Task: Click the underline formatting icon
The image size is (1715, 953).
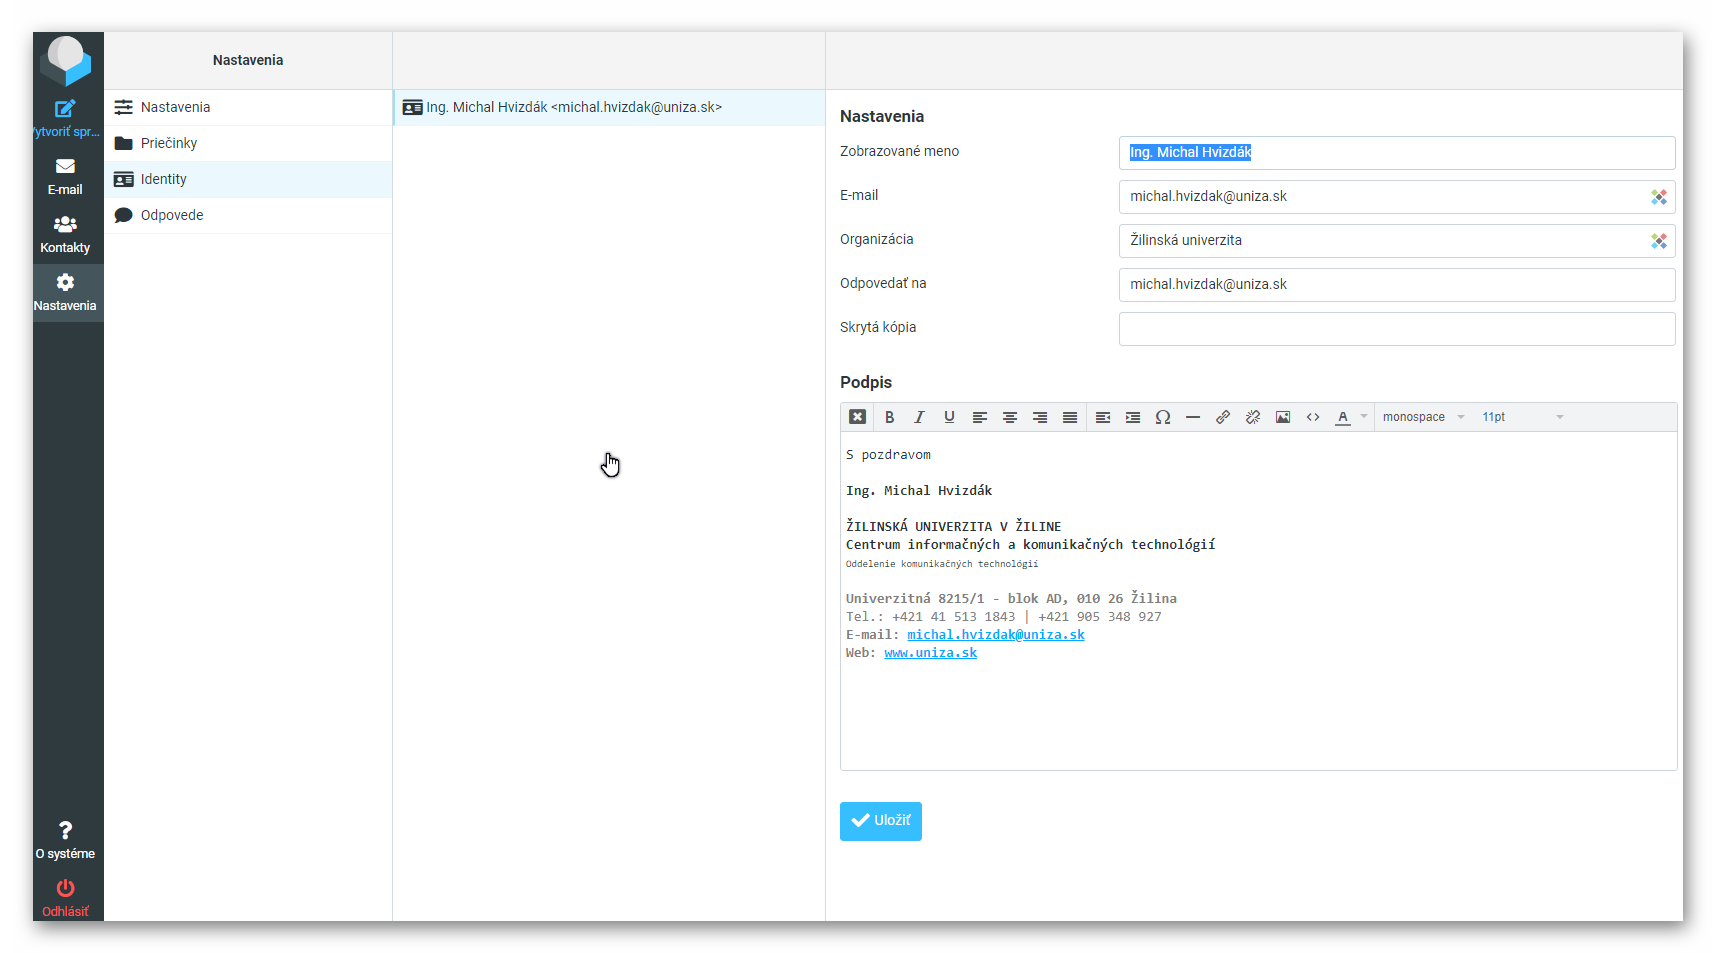Action: (949, 417)
